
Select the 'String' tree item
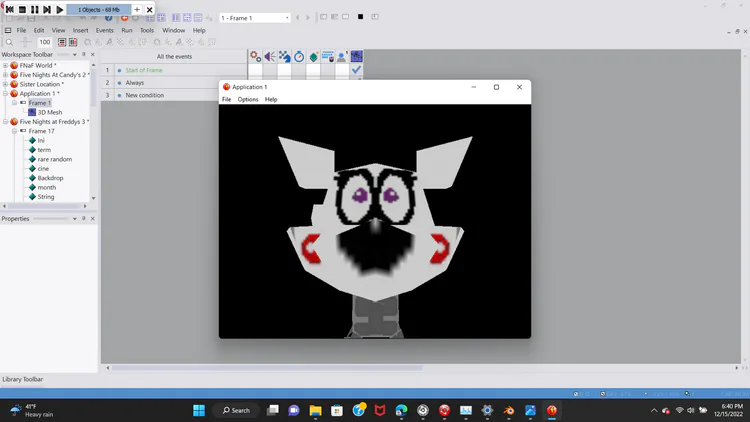coord(45,197)
